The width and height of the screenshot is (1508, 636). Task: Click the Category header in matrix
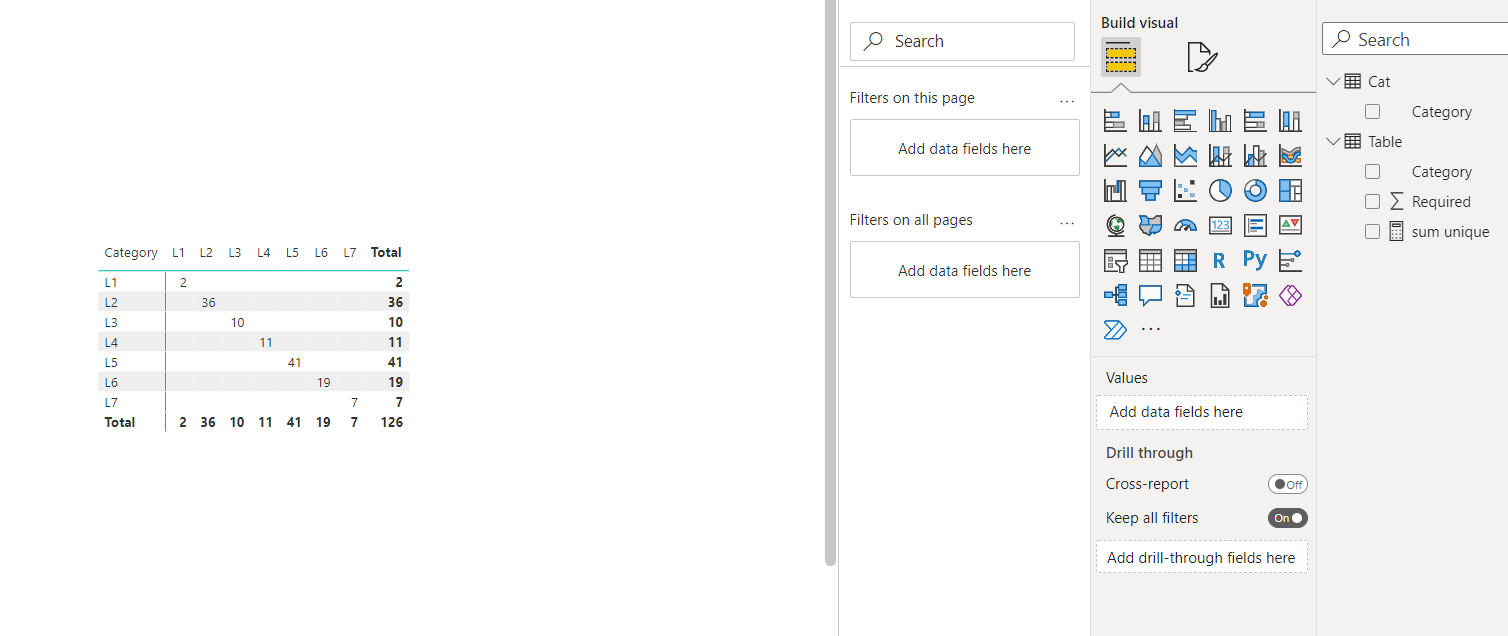pos(131,253)
